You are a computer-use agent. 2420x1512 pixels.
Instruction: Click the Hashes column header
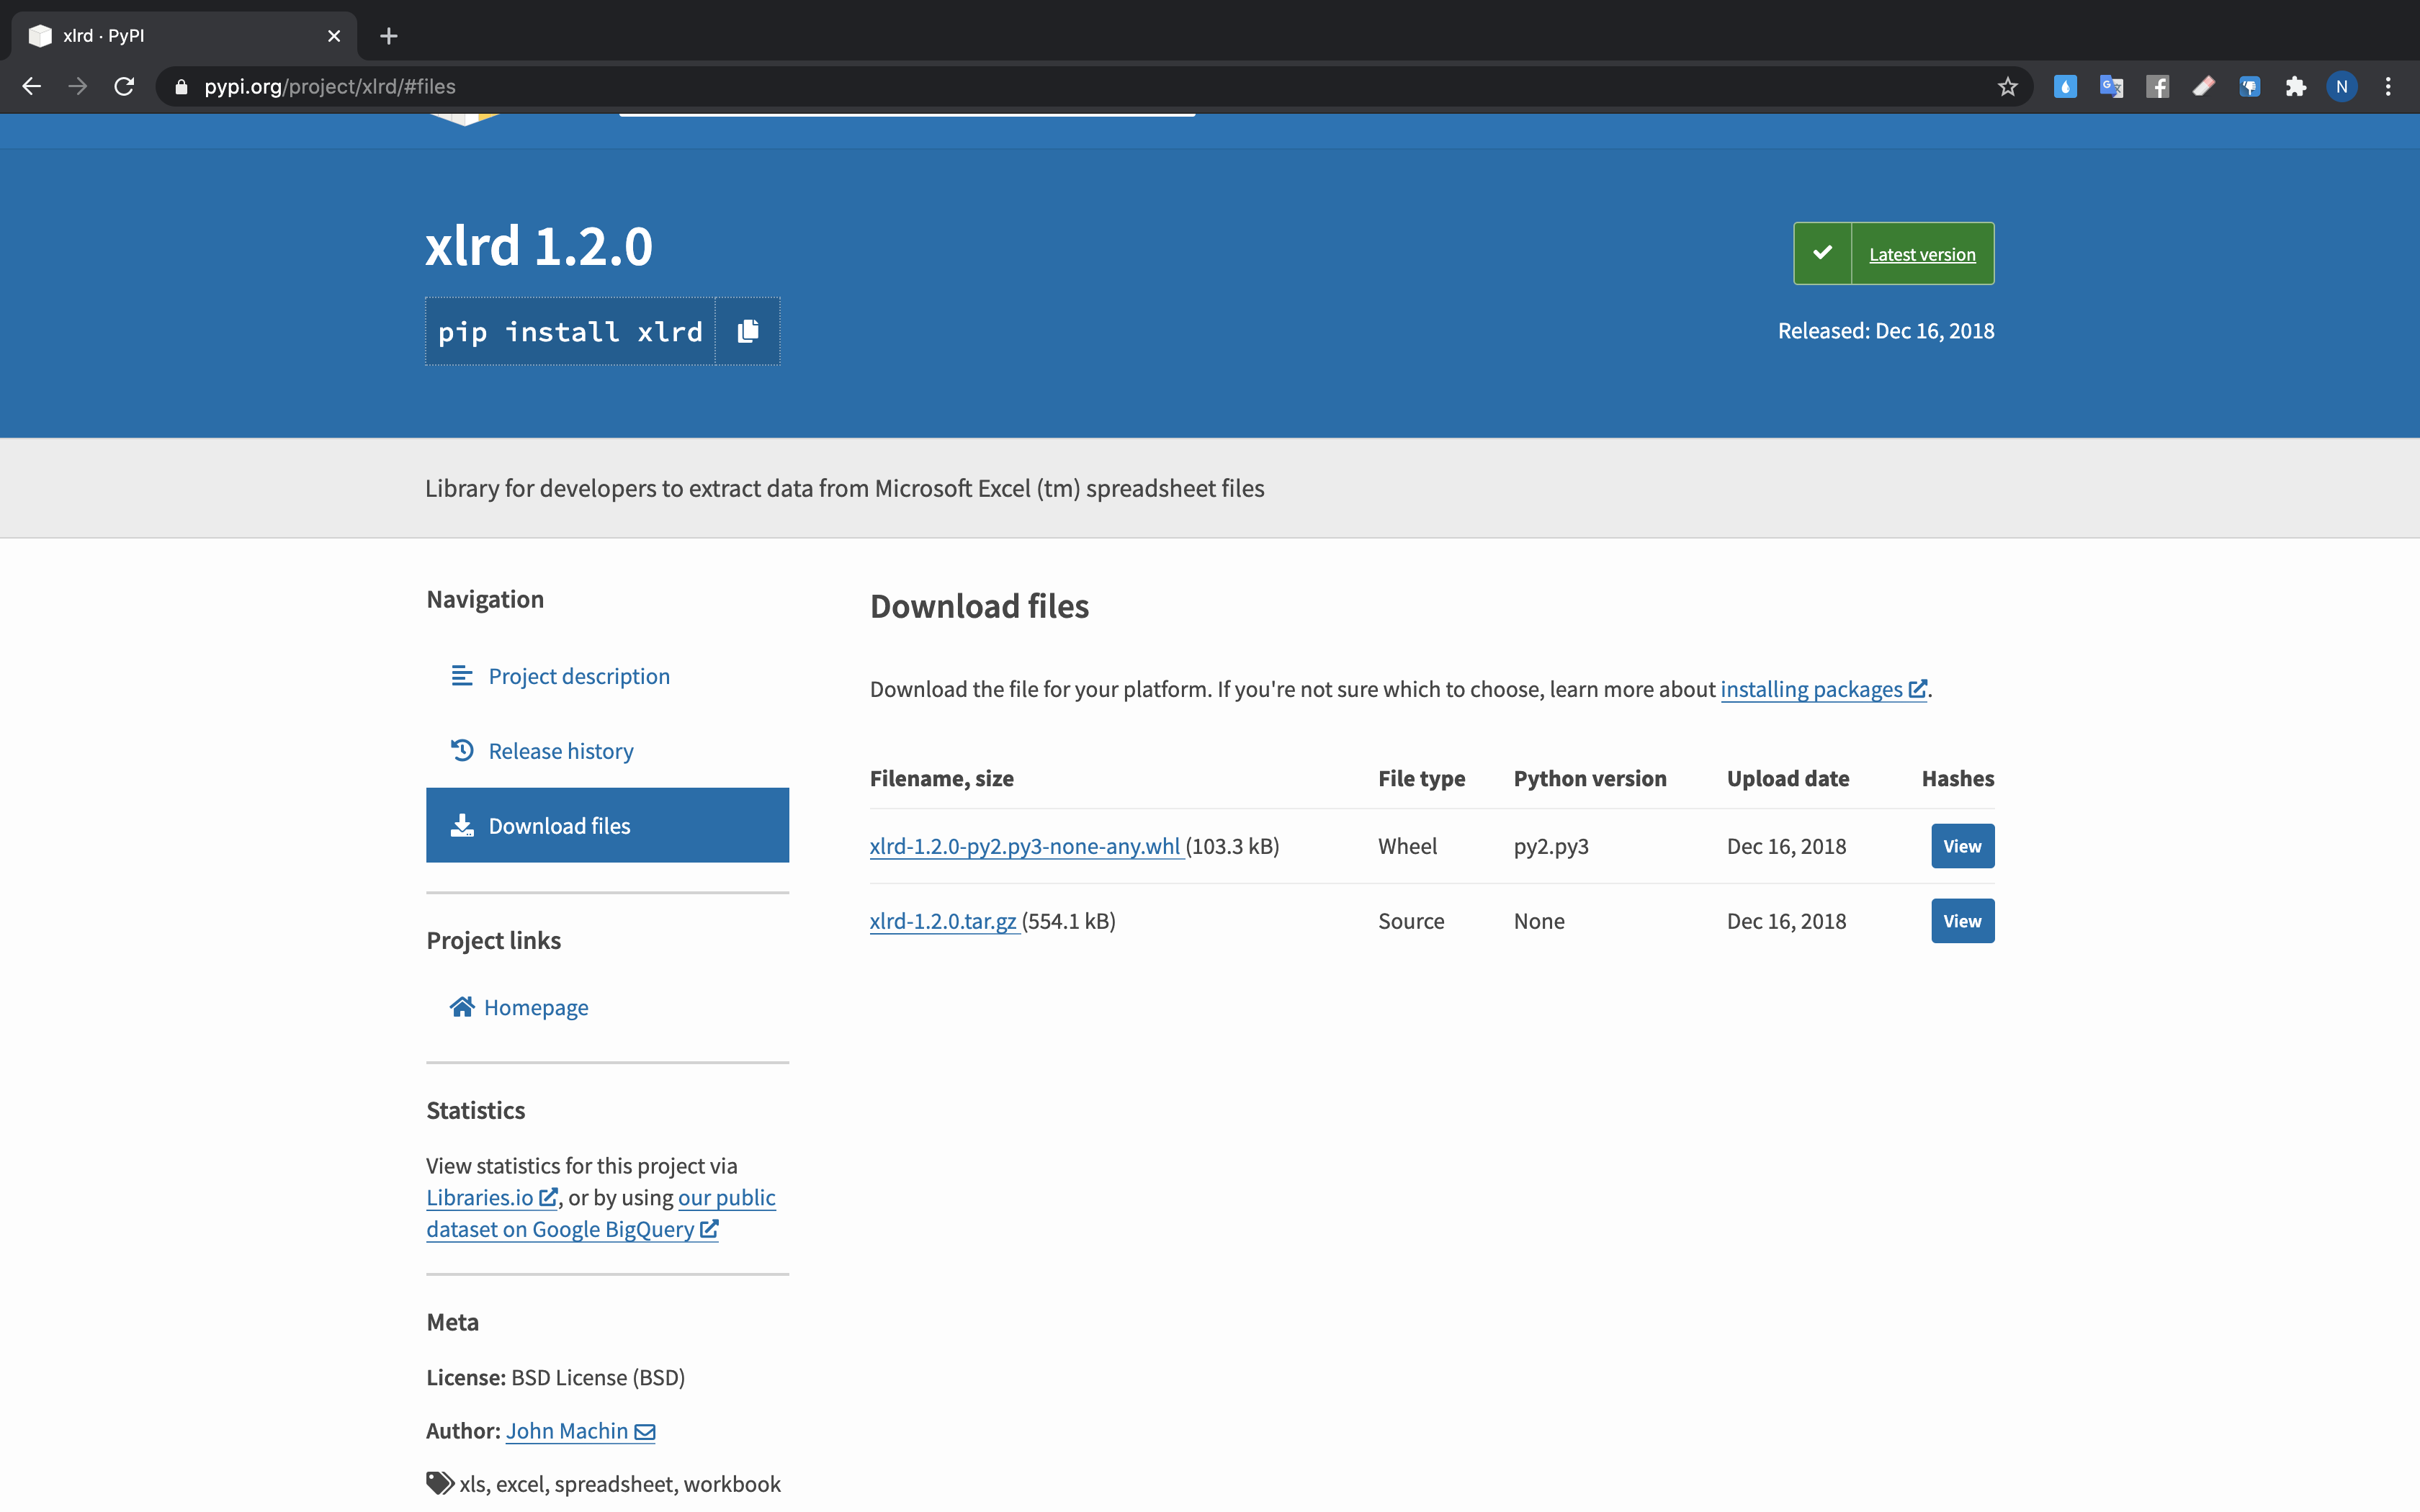(1958, 778)
